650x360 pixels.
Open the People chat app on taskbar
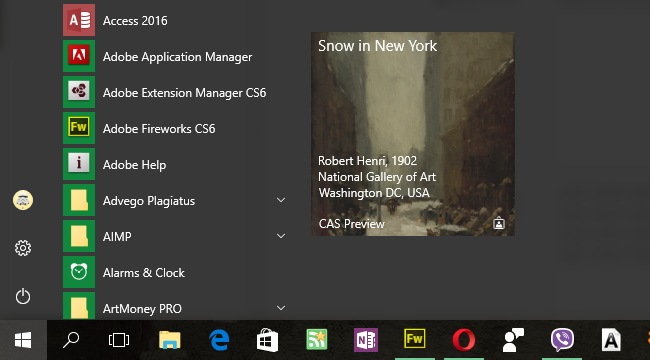tap(513, 340)
